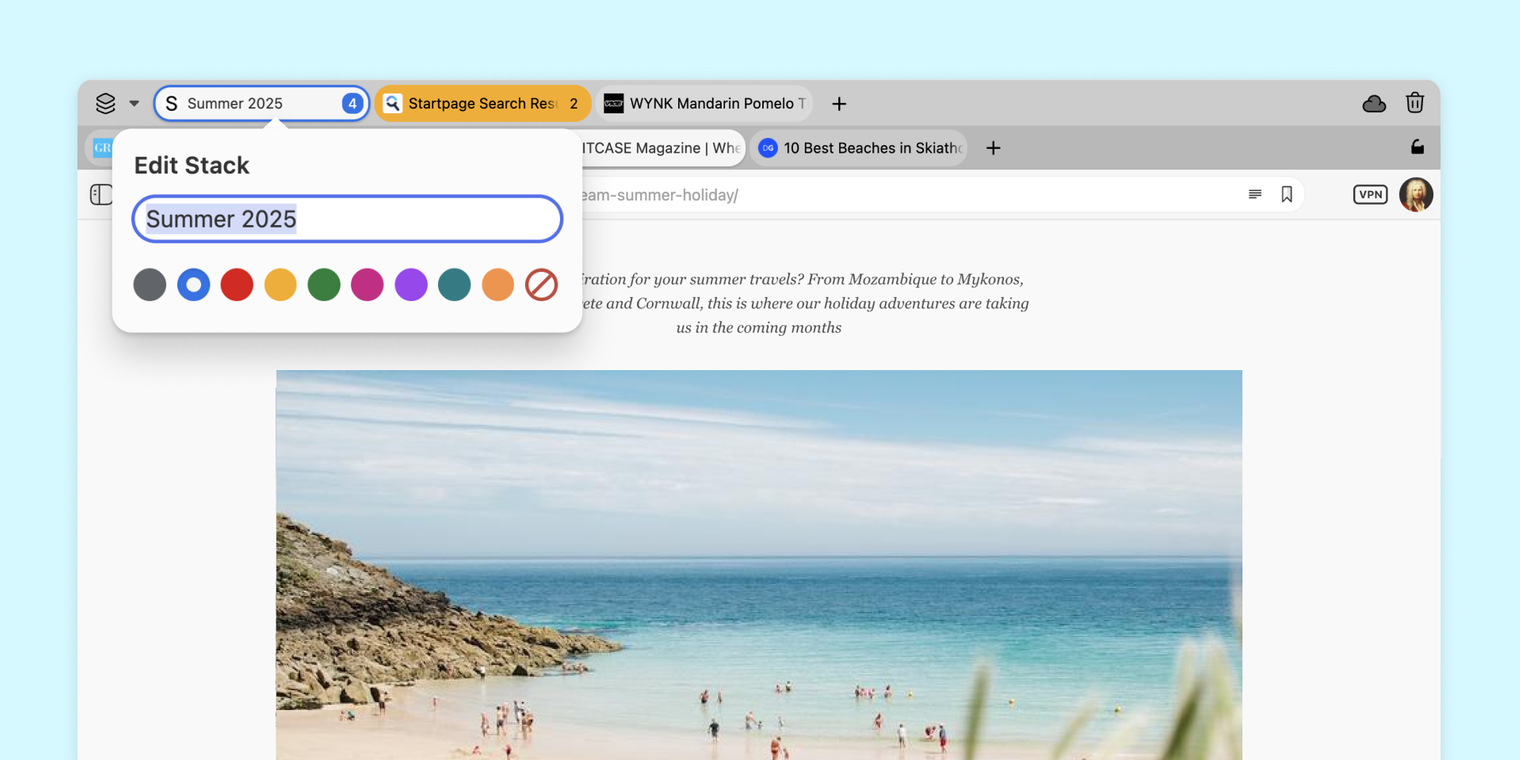Open the trash of closed tabs

(1415, 103)
